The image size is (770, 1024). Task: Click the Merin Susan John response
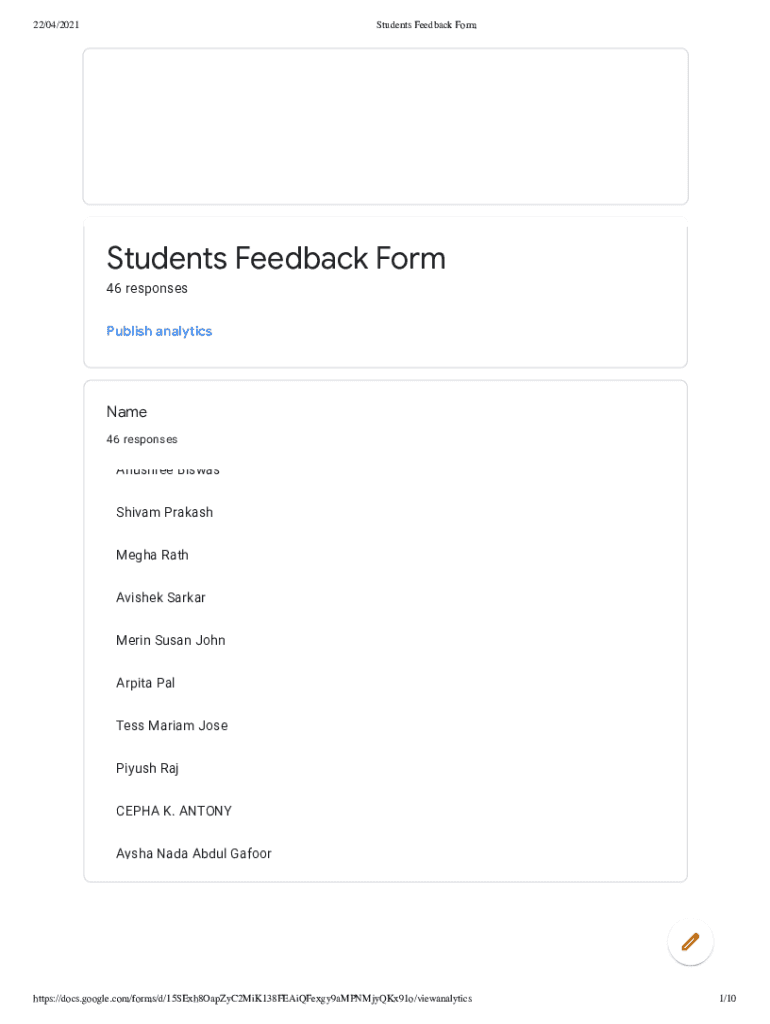click(x=171, y=640)
